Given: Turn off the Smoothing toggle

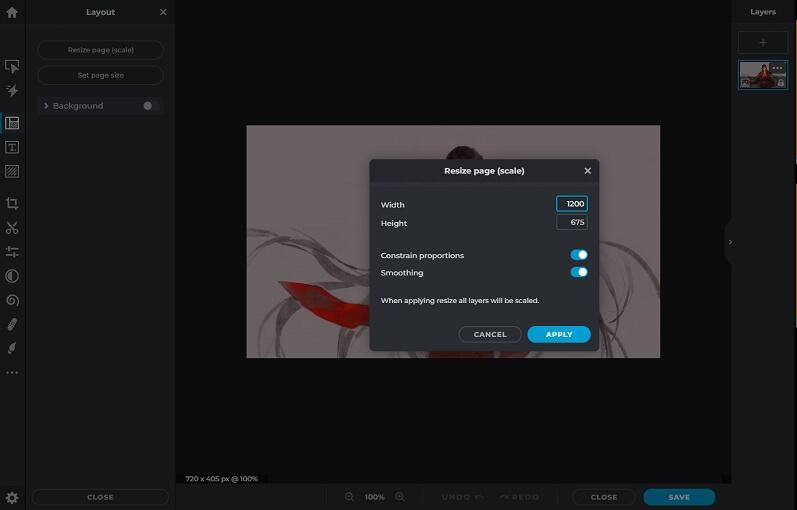Looking at the screenshot, I should point(579,272).
